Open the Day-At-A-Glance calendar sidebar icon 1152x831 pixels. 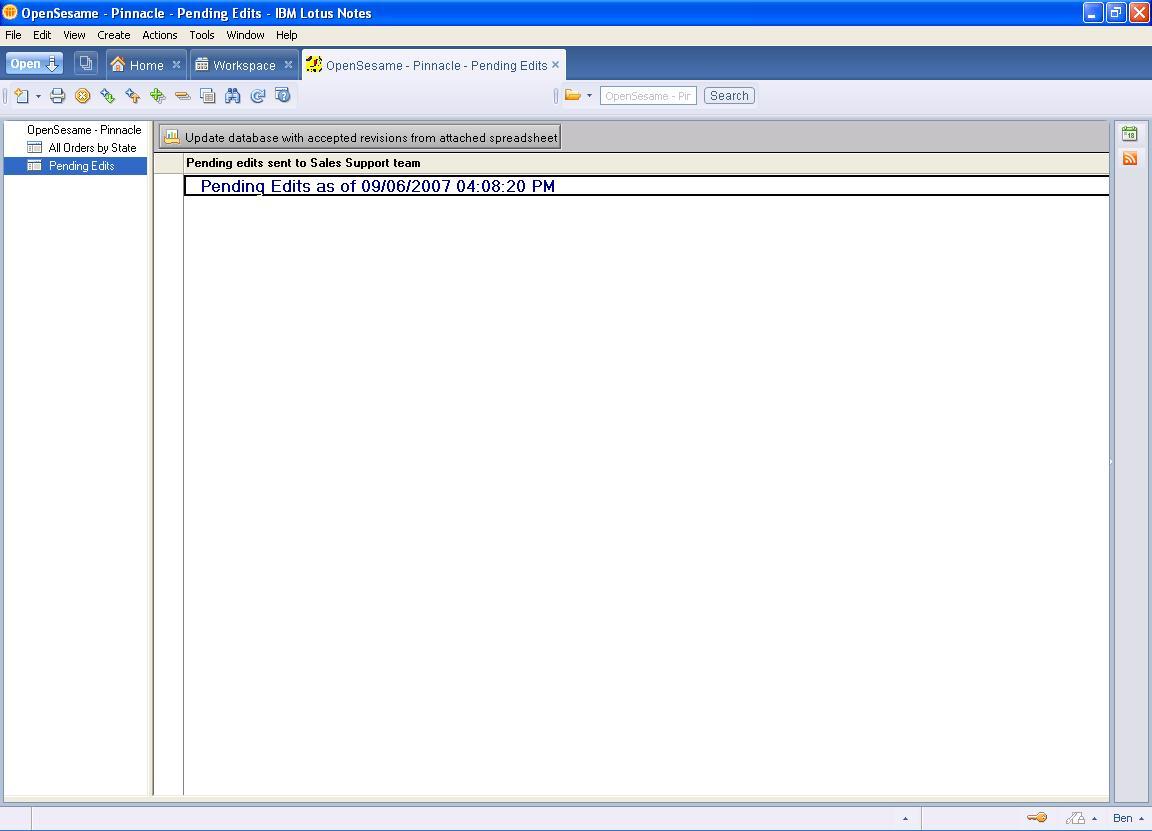(1130, 134)
